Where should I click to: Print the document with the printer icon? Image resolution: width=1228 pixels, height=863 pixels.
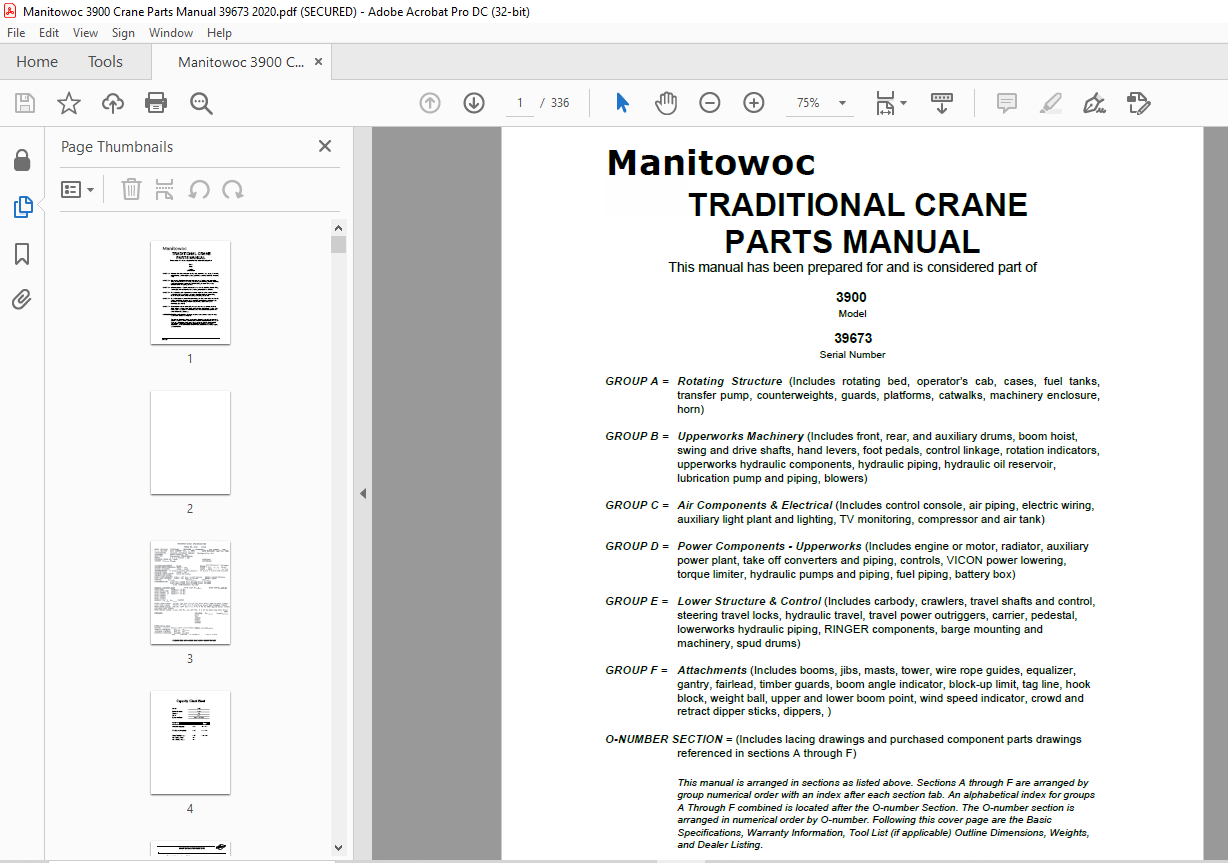point(156,103)
